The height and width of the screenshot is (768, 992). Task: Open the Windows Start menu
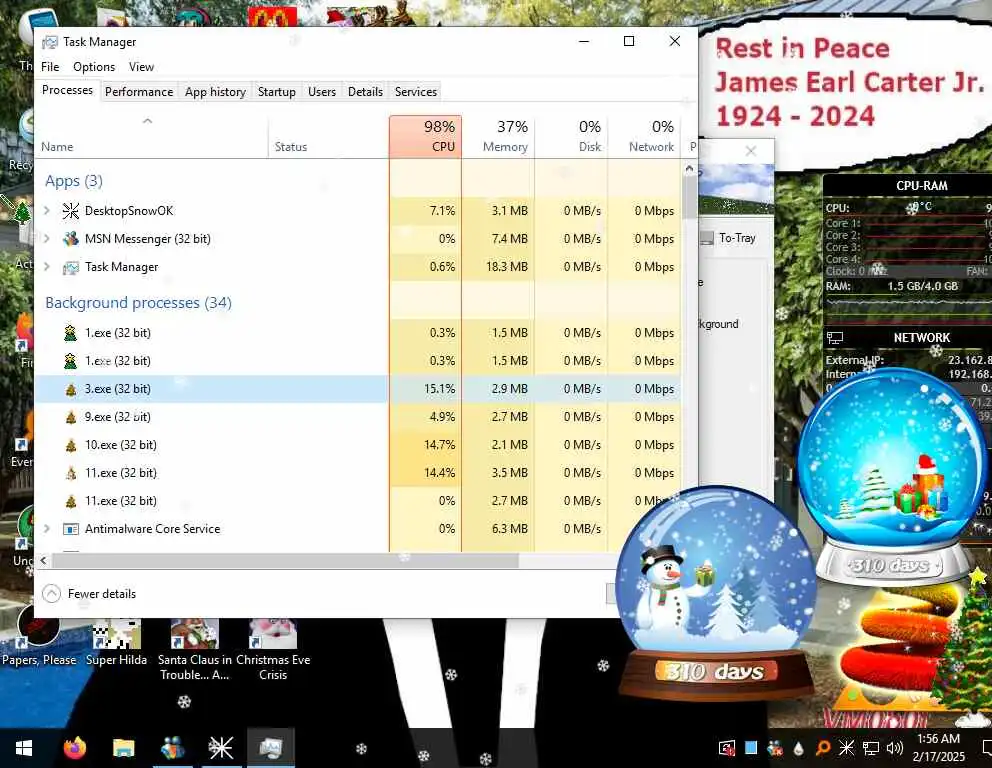[x=23, y=748]
